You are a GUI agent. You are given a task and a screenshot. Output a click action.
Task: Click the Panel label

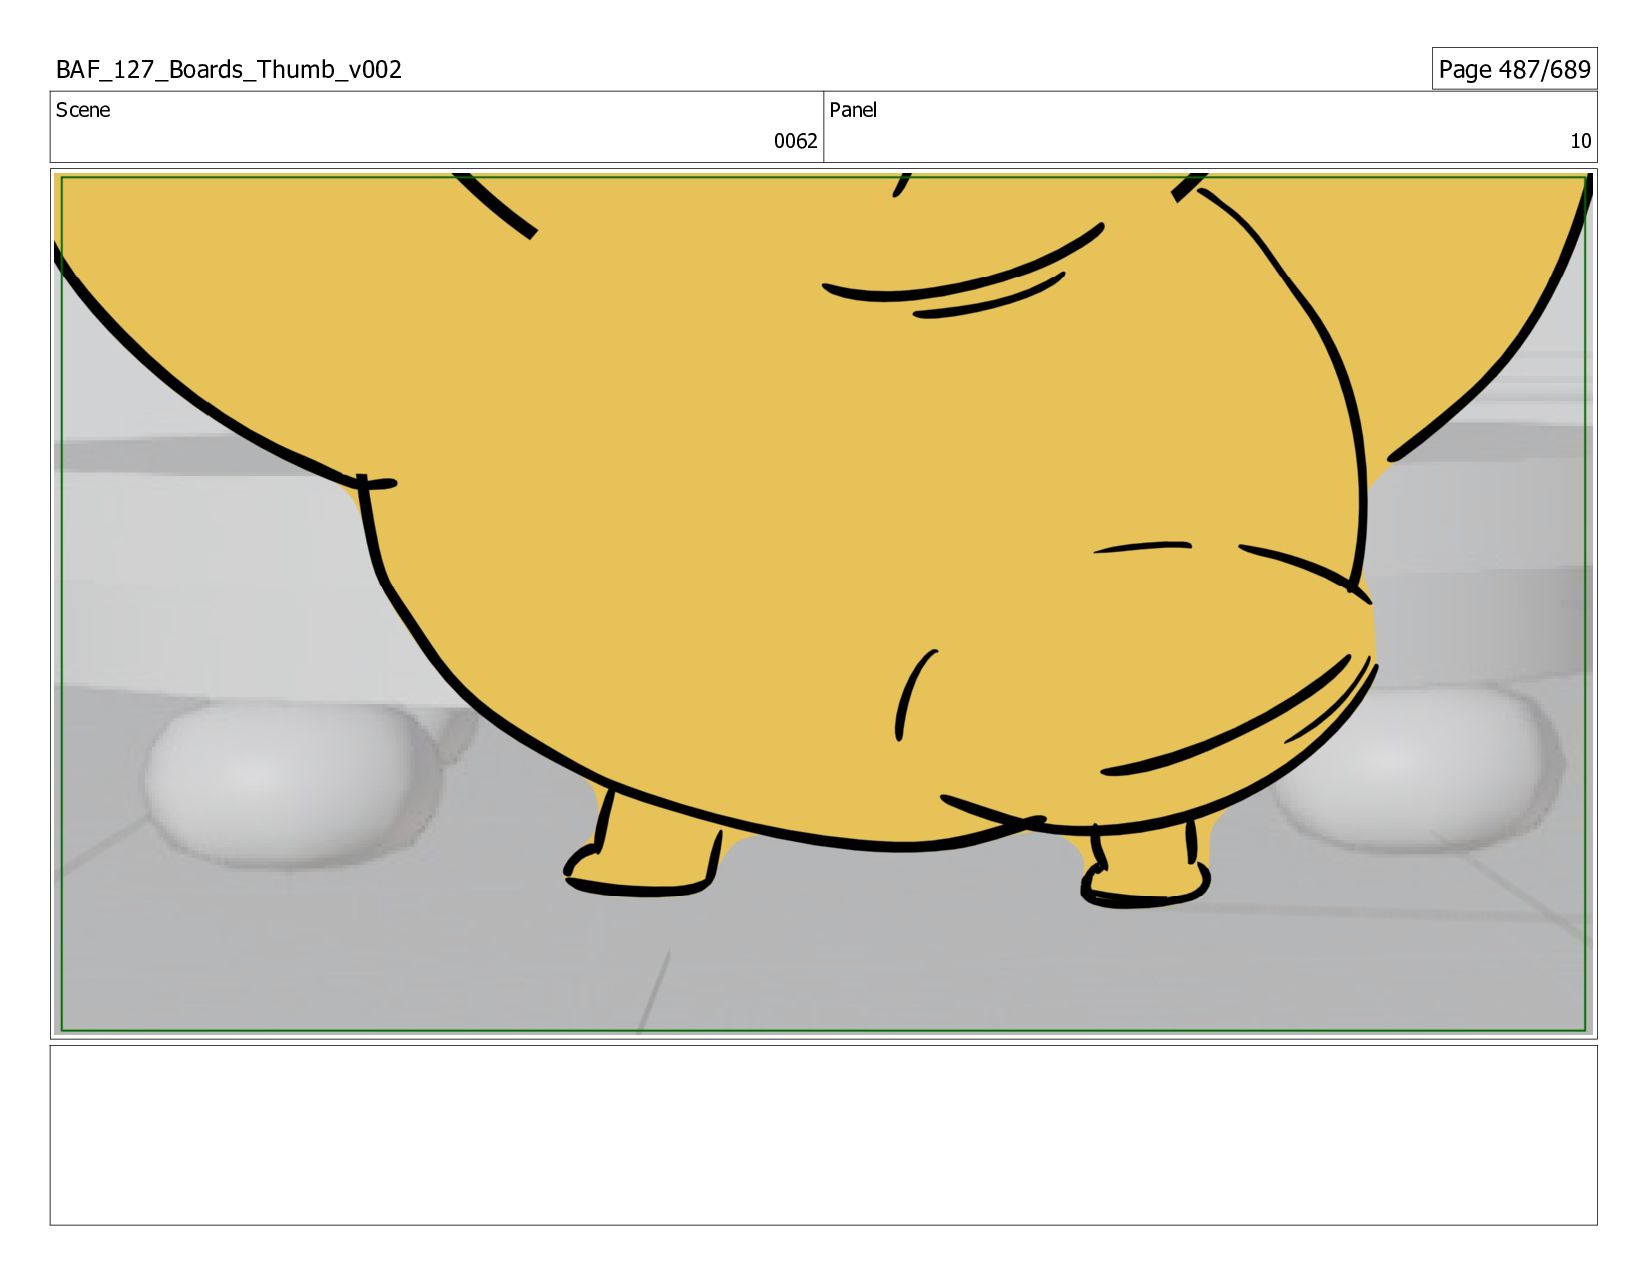(x=853, y=110)
